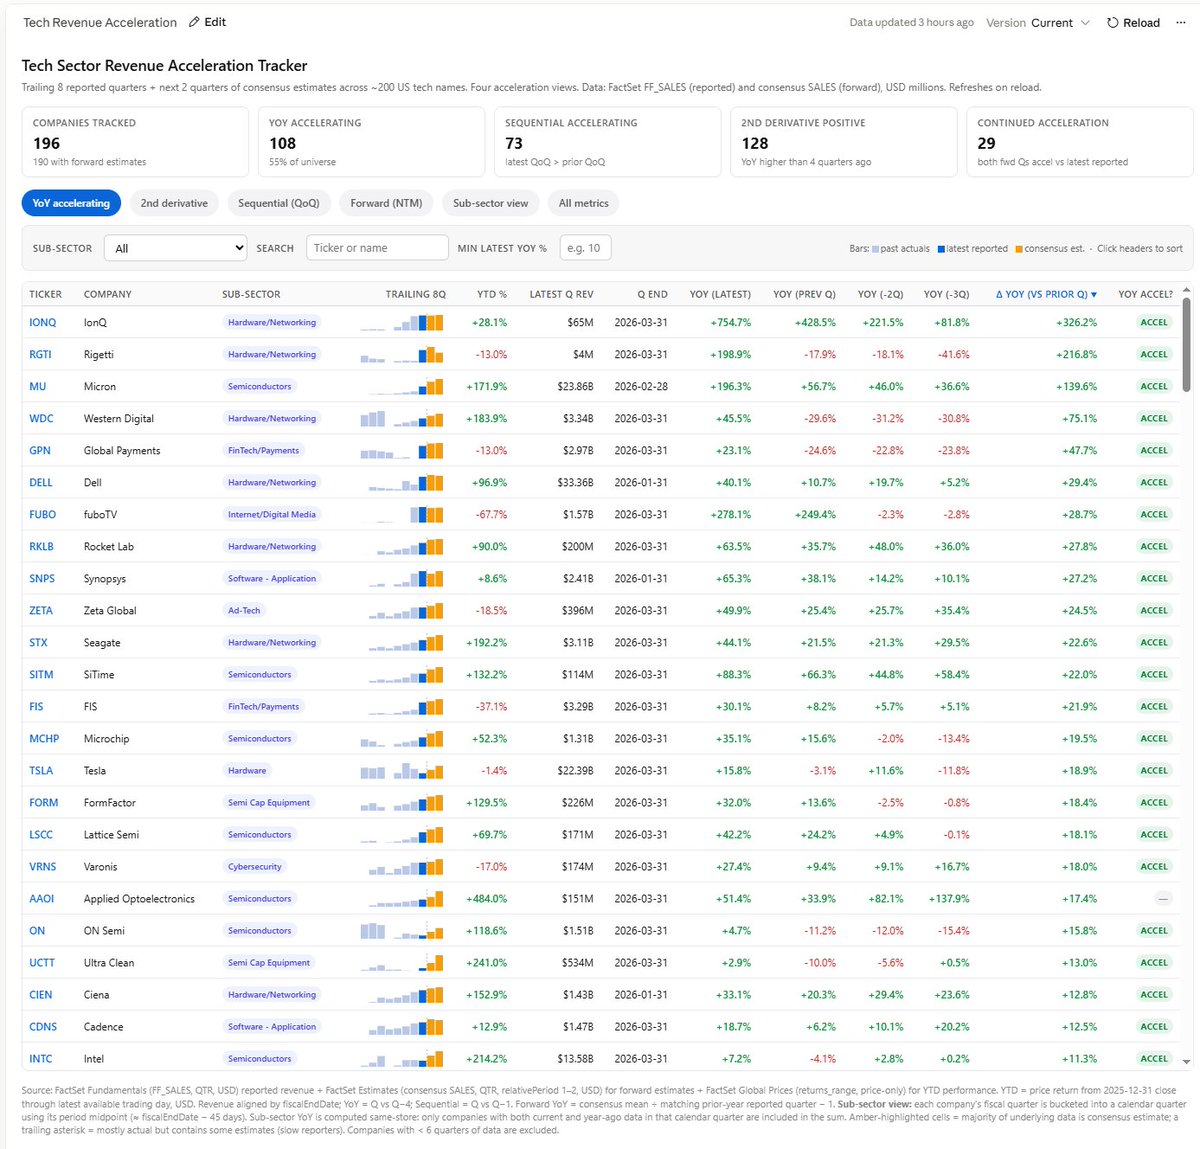Open the Sub-sector All dropdown
Image resolution: width=1200 pixels, height=1149 pixels.
point(175,248)
